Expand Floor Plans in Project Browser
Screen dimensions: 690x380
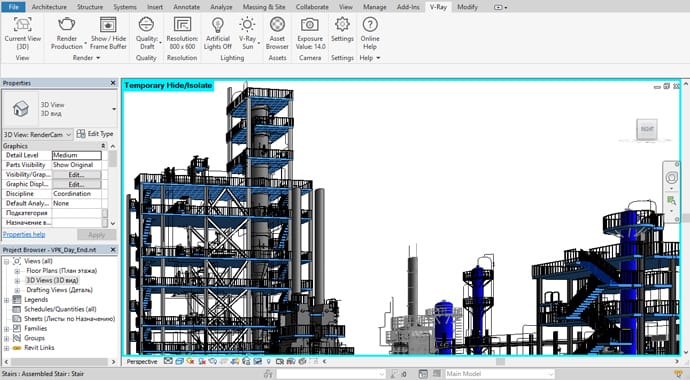[17, 271]
